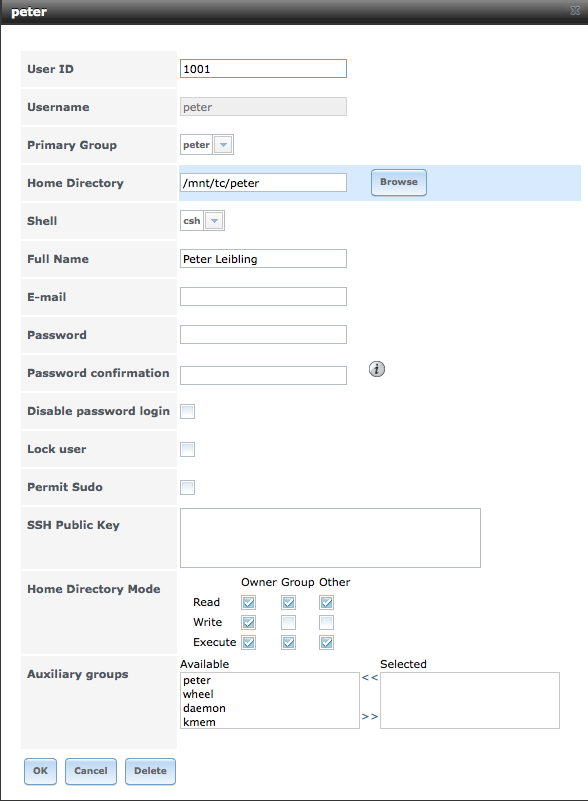The height and width of the screenshot is (801, 588).
Task: Select daemon in Available groups list
Action: (x=204, y=708)
